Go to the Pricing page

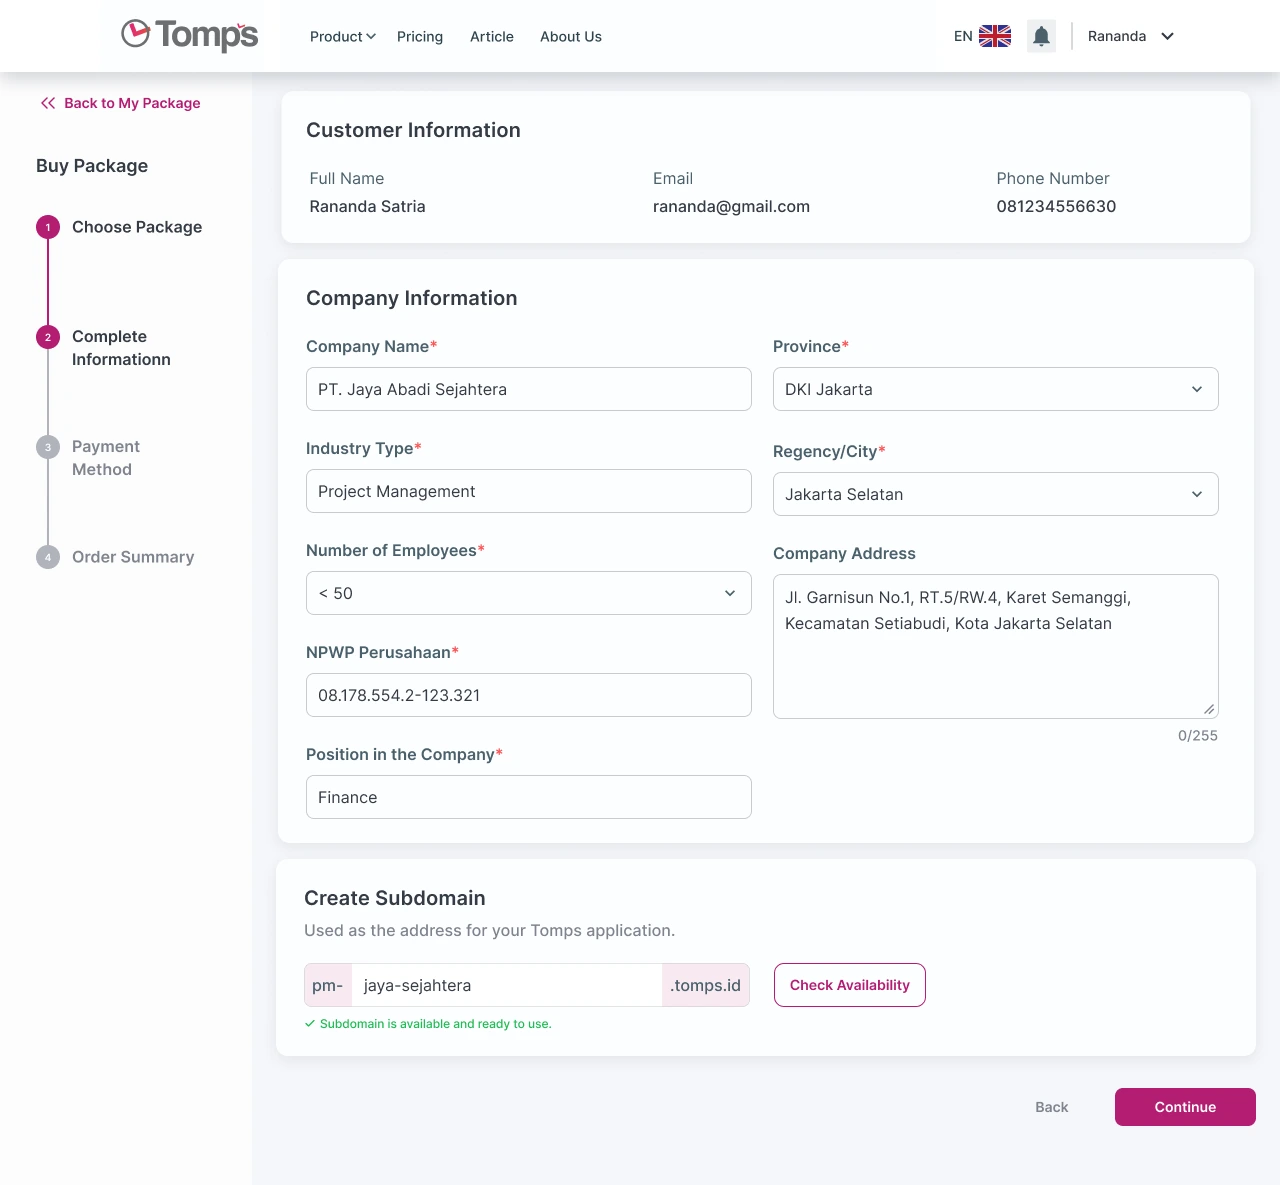coord(420,36)
